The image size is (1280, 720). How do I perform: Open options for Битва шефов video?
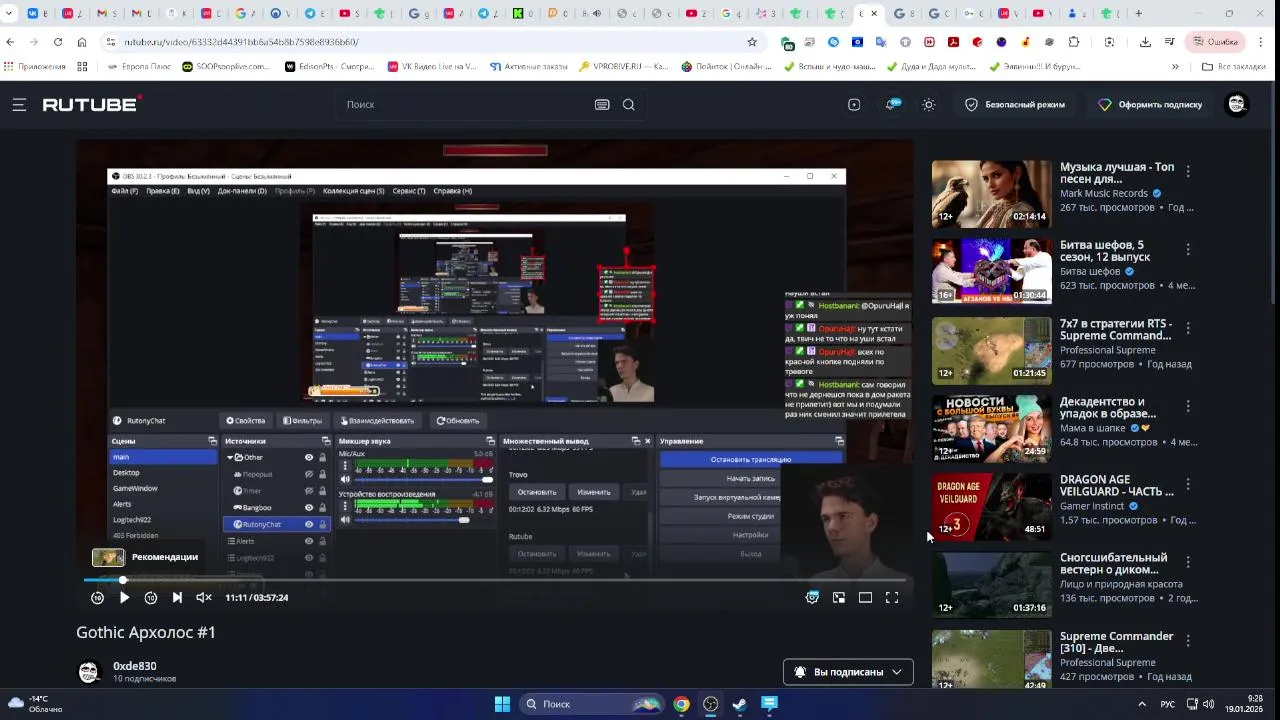(x=1188, y=249)
